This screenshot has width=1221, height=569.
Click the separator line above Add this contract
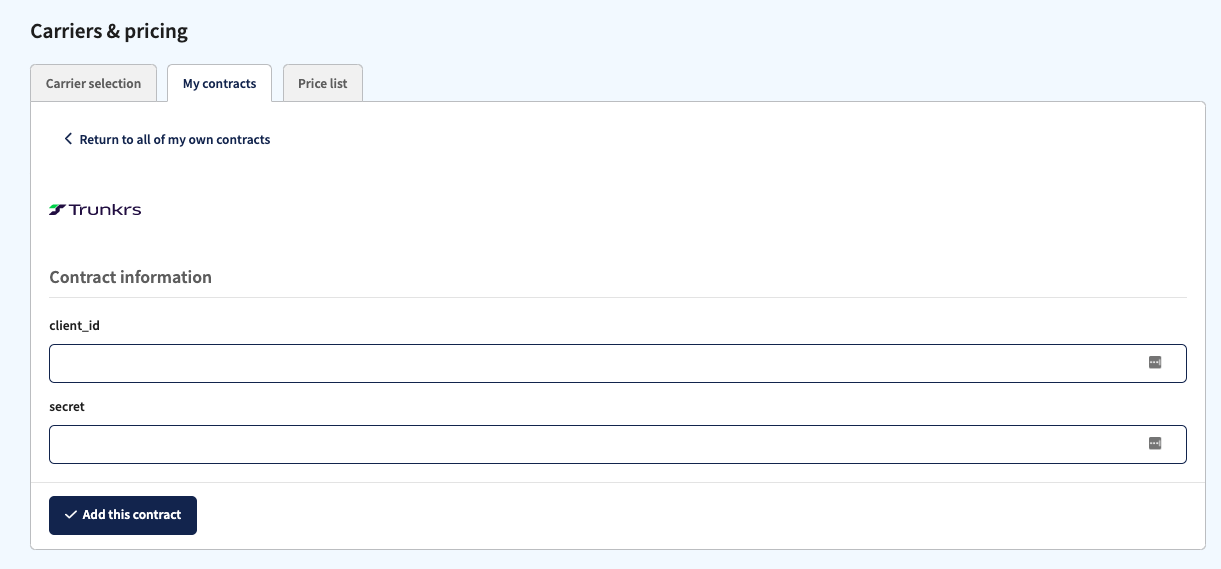(x=618, y=482)
